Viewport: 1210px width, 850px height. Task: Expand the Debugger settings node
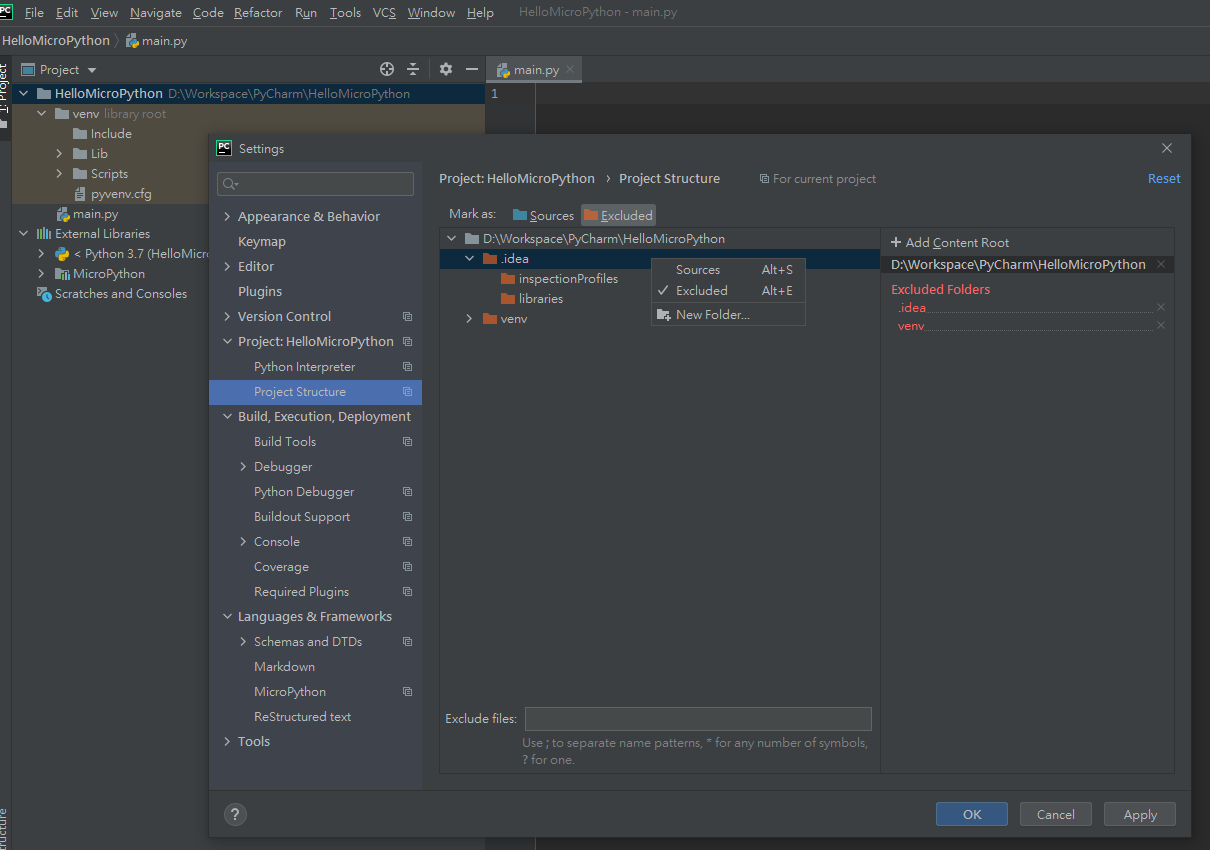point(244,467)
